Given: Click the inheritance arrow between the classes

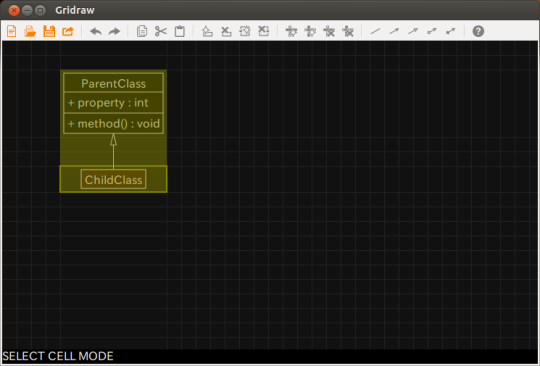Looking at the screenshot, I should pos(113,151).
